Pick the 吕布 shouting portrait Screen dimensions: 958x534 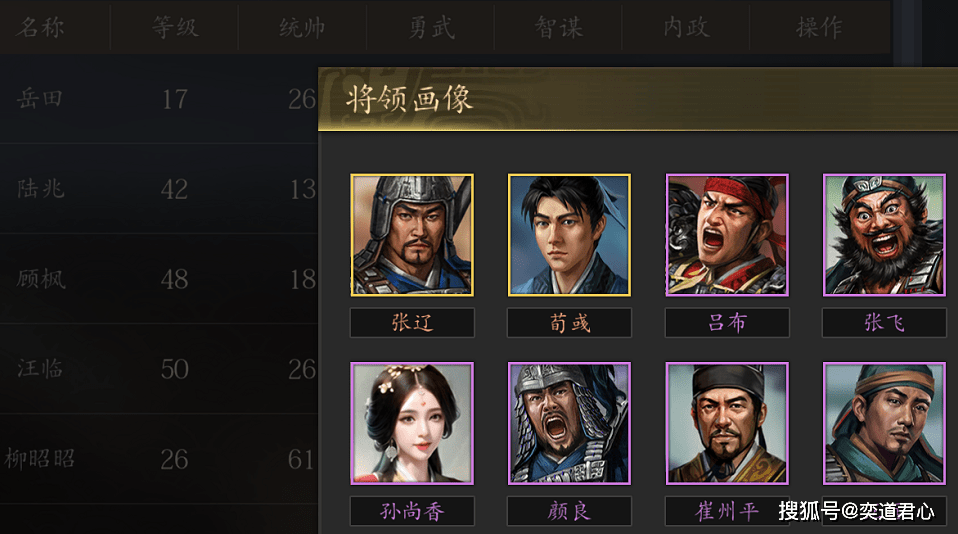click(x=727, y=235)
